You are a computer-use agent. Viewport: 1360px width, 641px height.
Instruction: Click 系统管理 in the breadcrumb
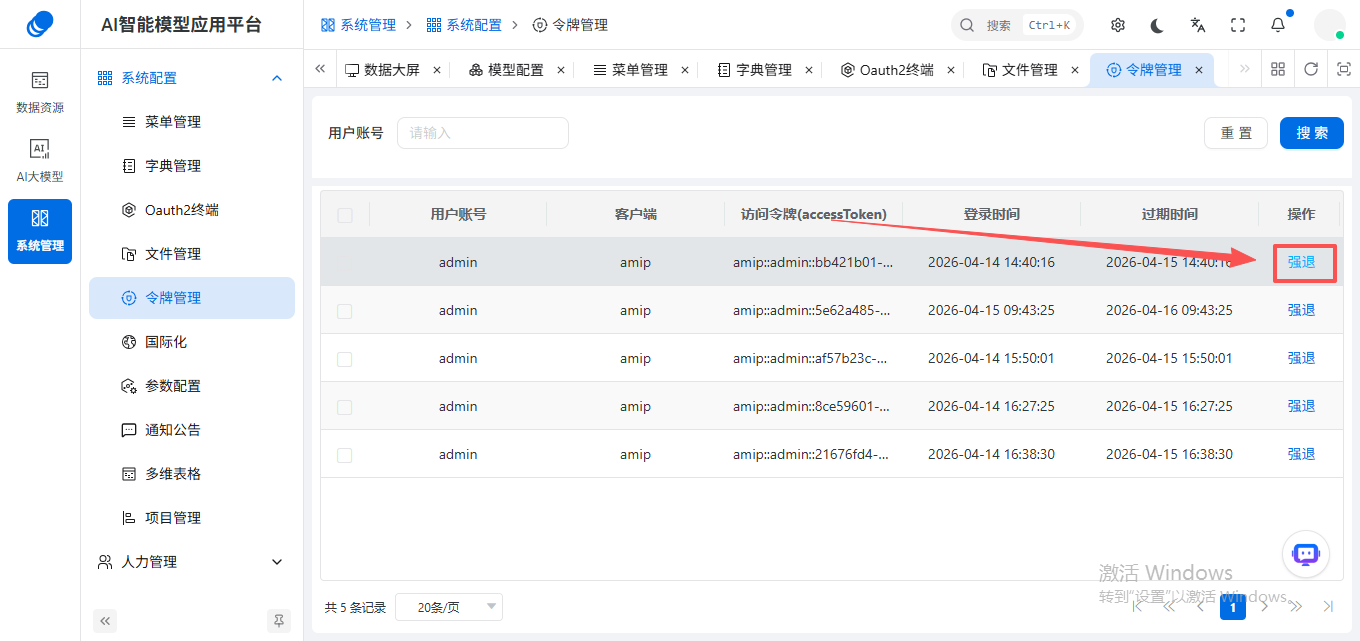(x=358, y=25)
